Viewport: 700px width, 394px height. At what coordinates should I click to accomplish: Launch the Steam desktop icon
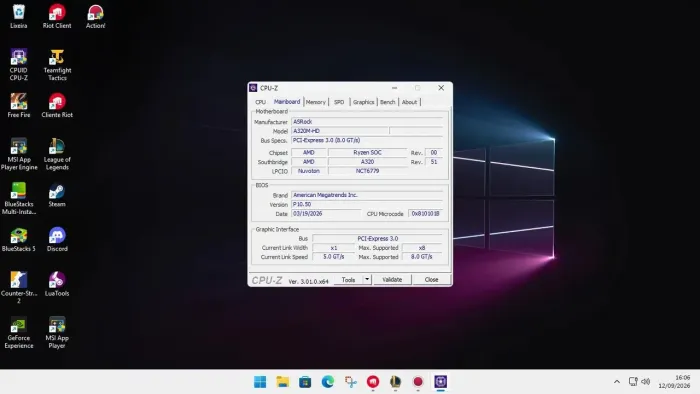(x=57, y=195)
